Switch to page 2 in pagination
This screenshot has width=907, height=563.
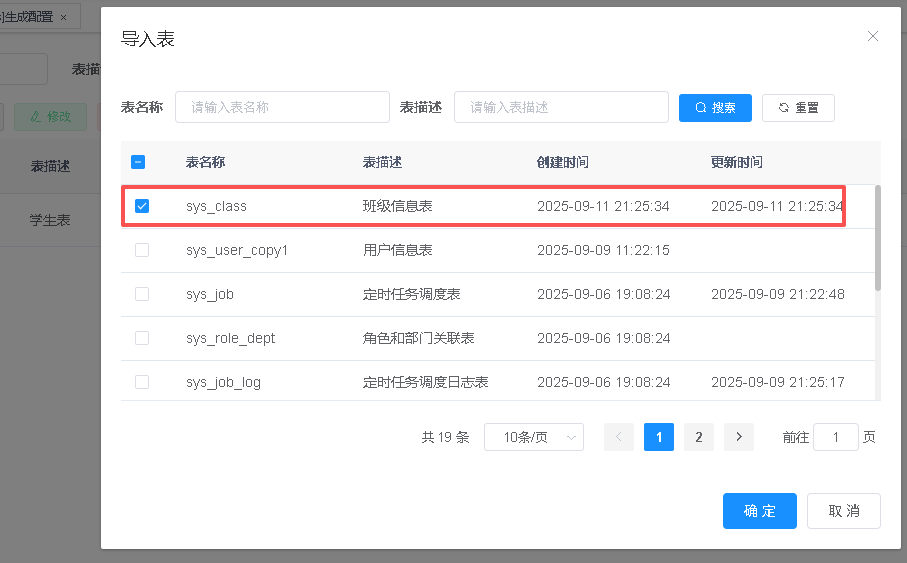pos(698,437)
